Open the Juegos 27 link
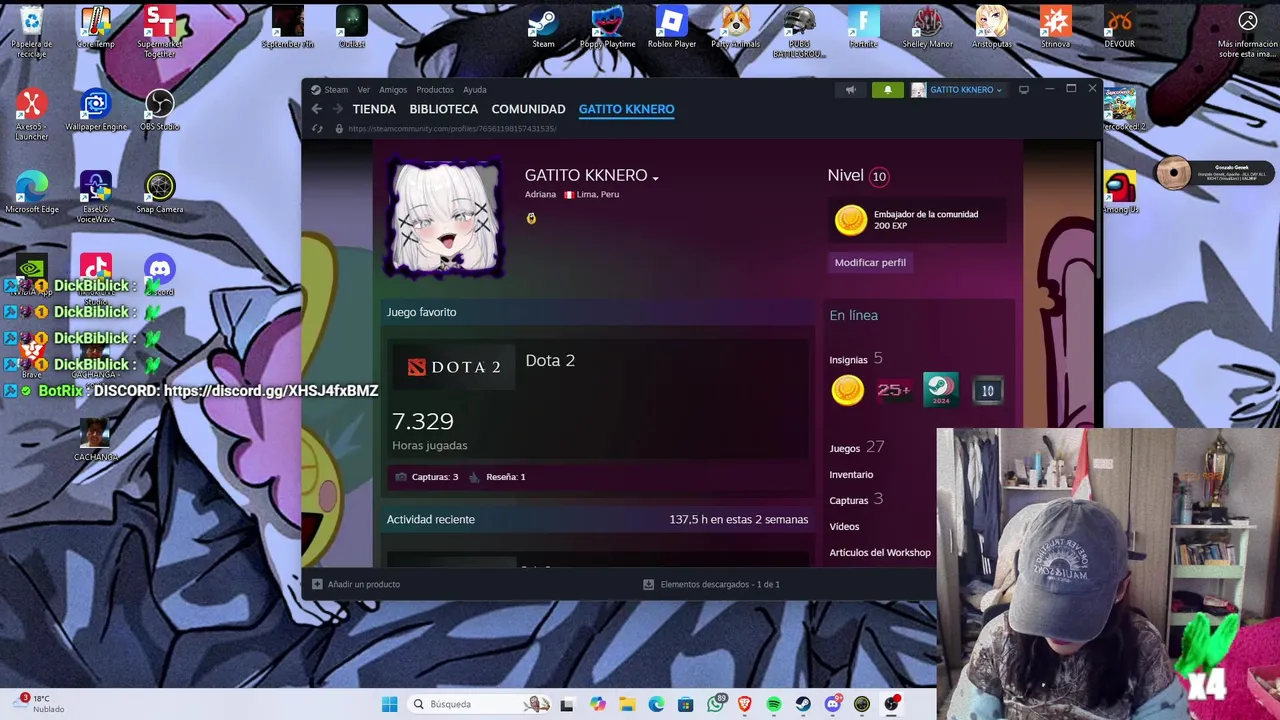This screenshot has width=1280, height=720. [856, 448]
